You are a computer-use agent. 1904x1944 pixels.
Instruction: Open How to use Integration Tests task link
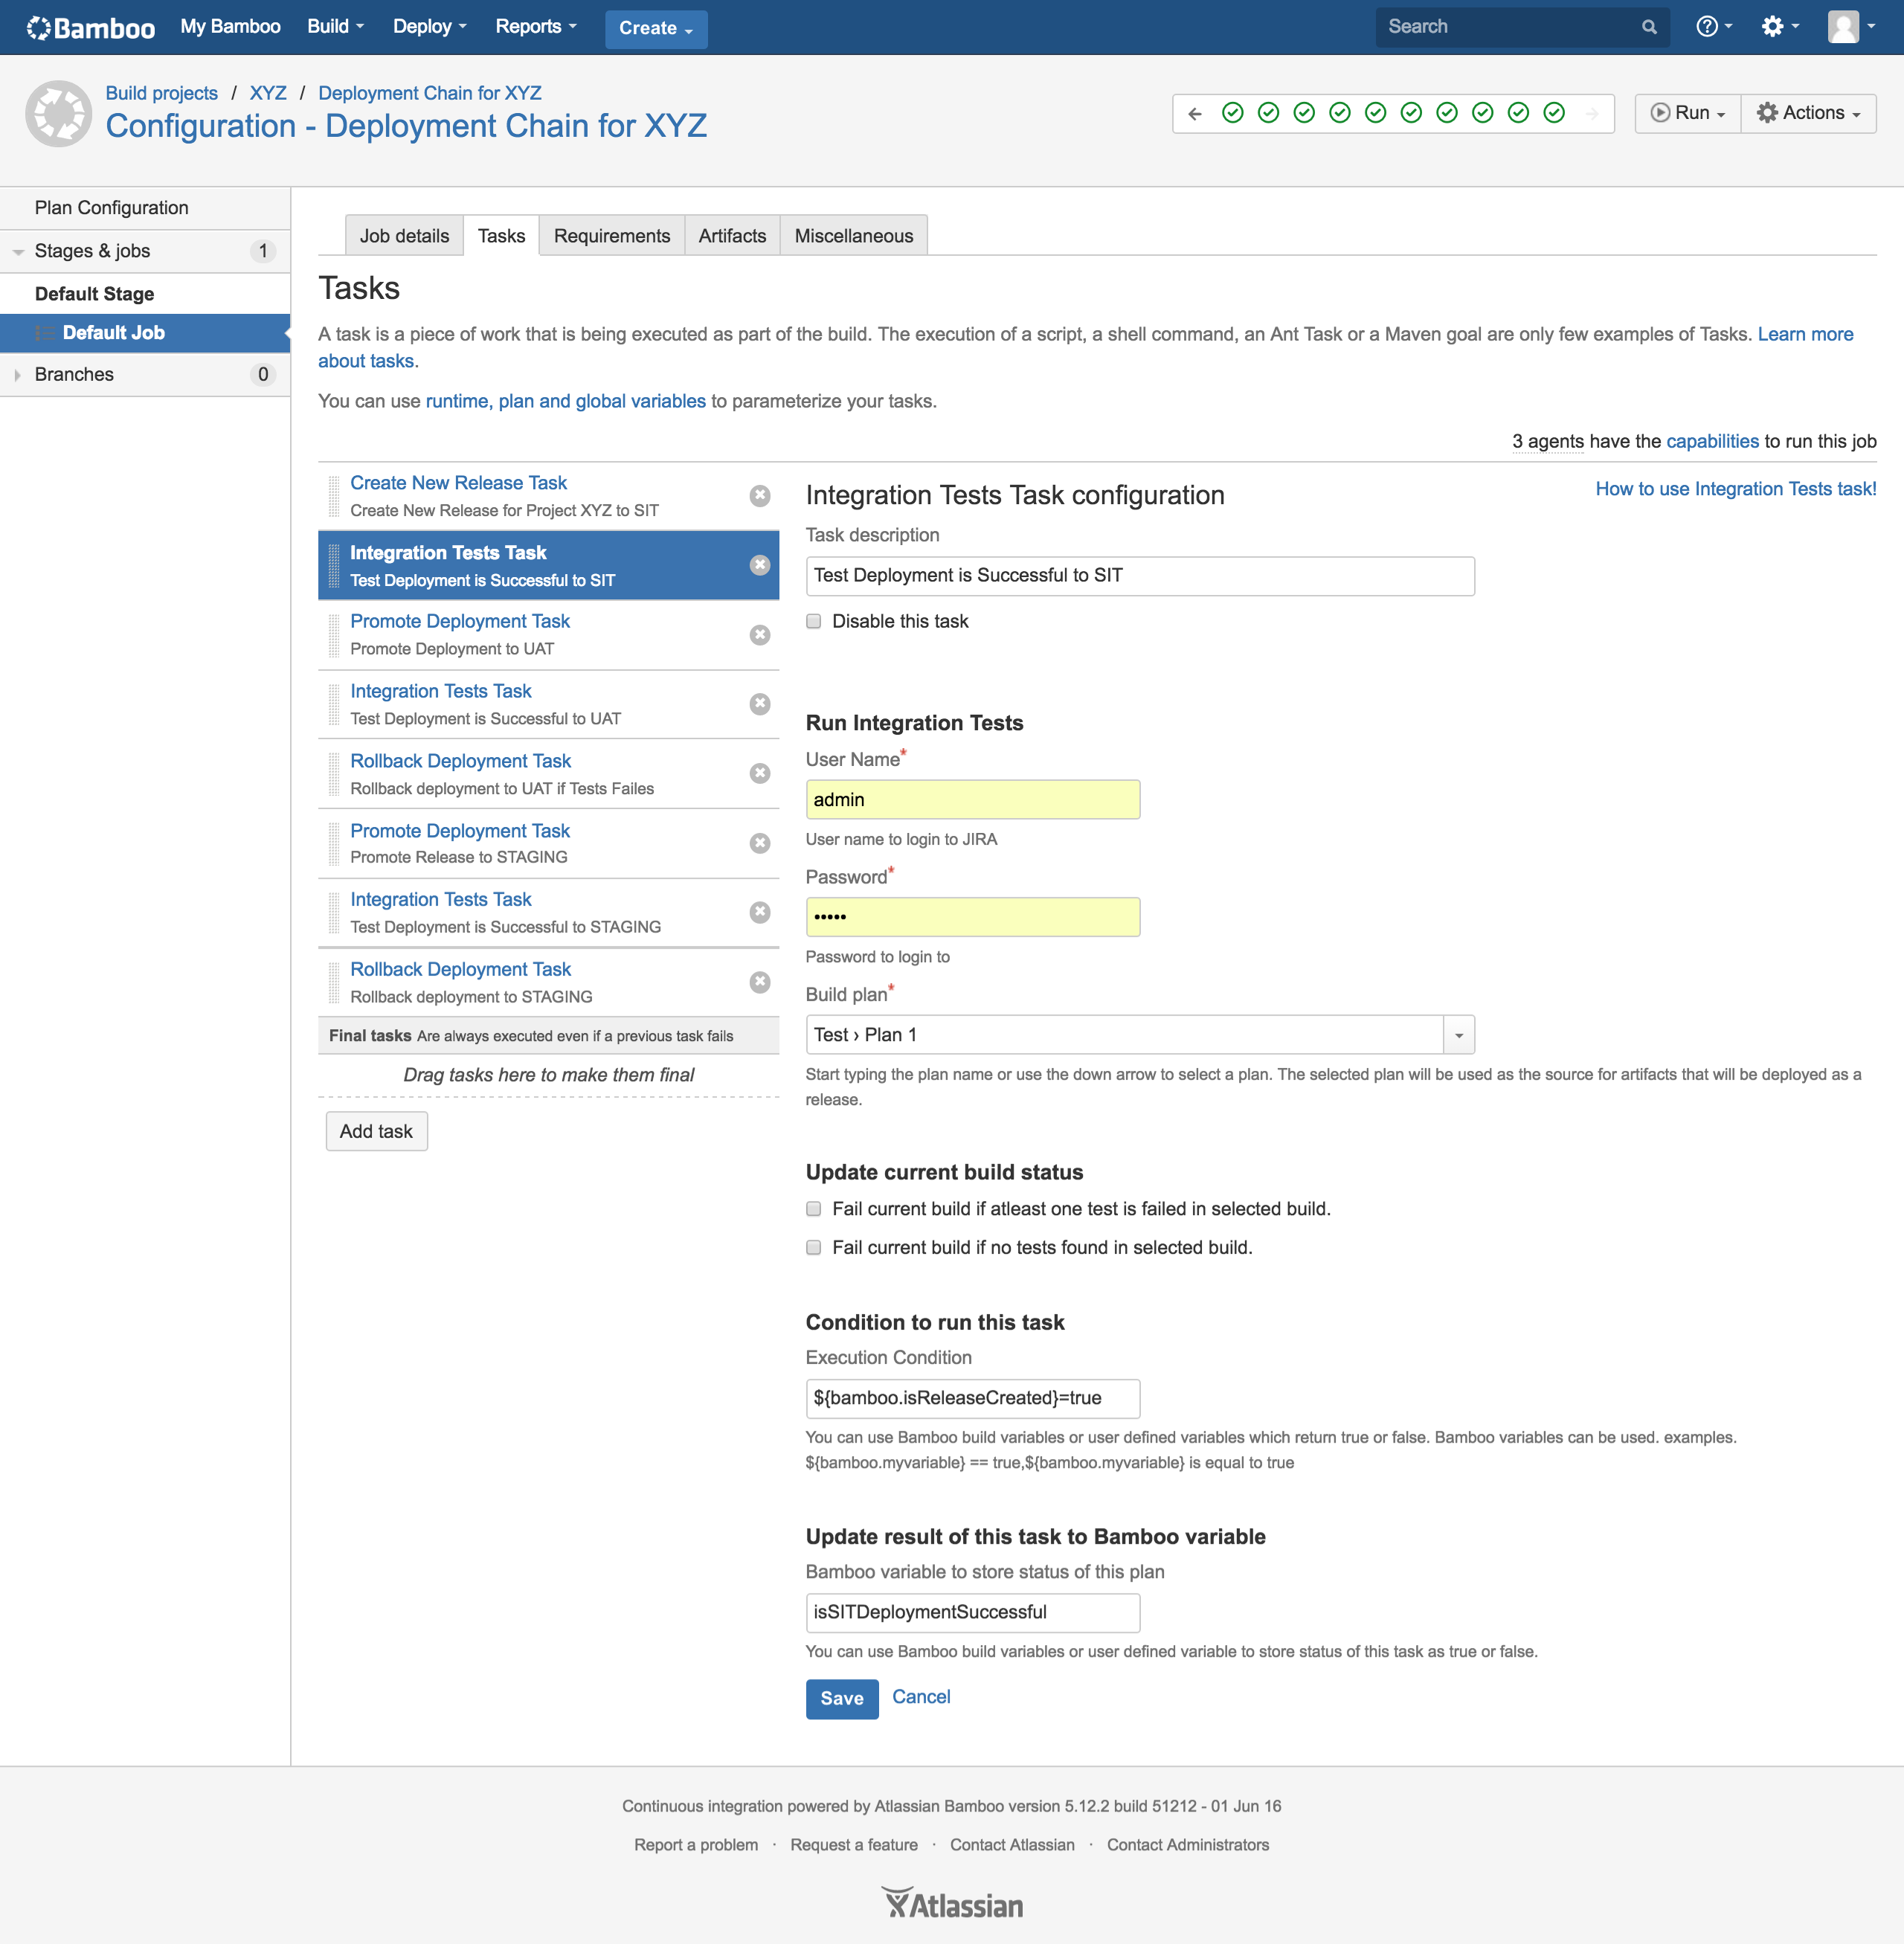tap(1735, 489)
